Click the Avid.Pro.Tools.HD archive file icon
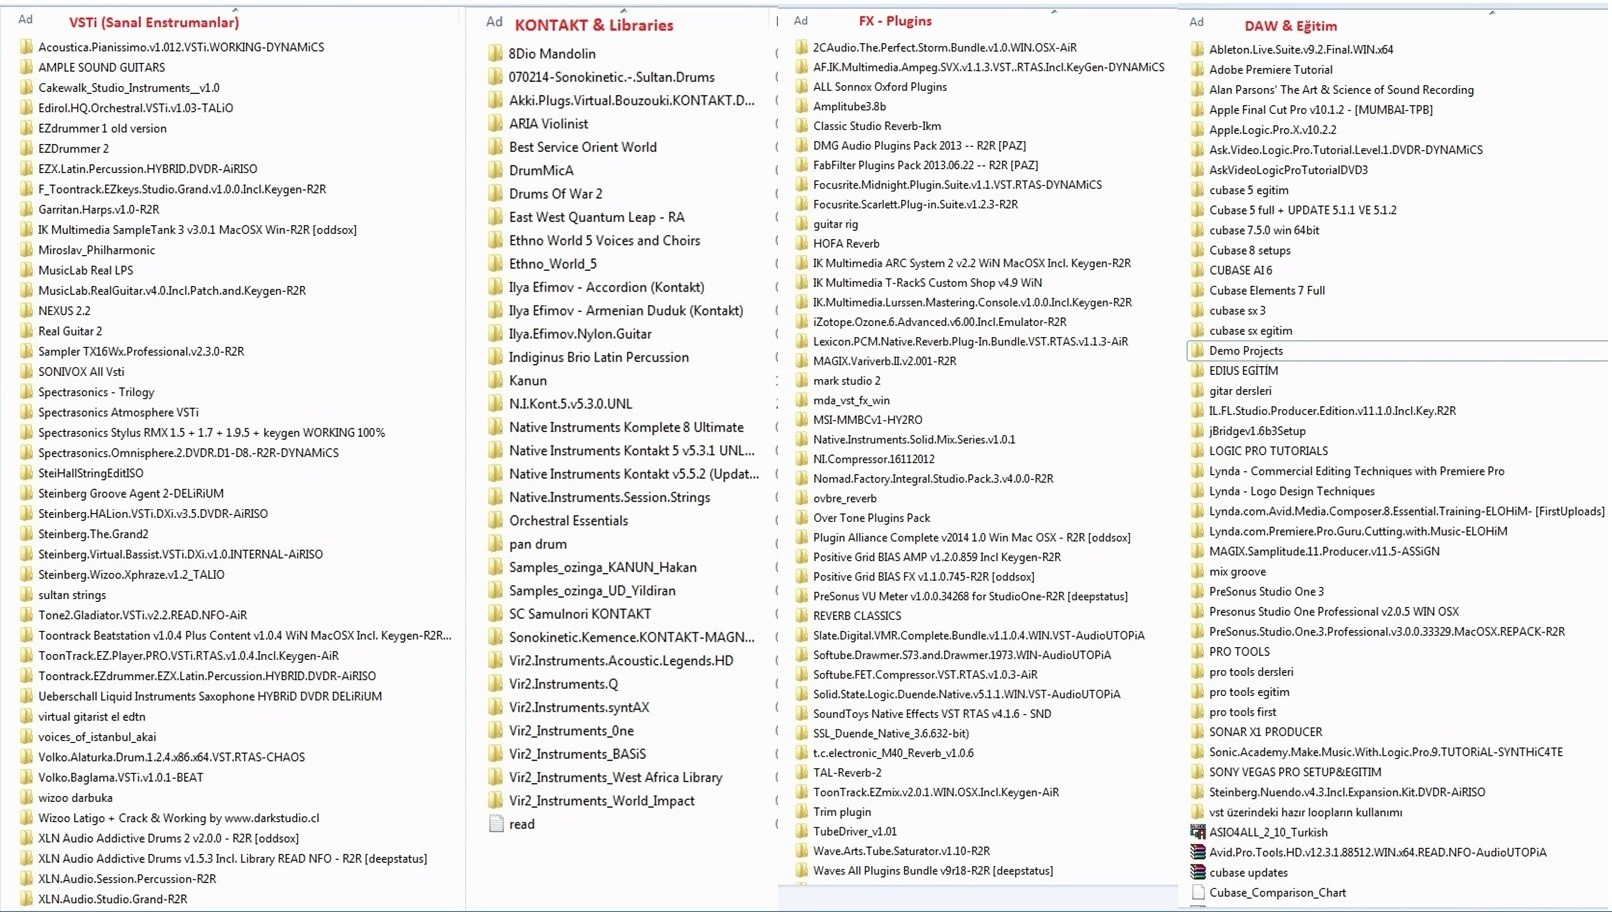1612x912 pixels. [1197, 852]
